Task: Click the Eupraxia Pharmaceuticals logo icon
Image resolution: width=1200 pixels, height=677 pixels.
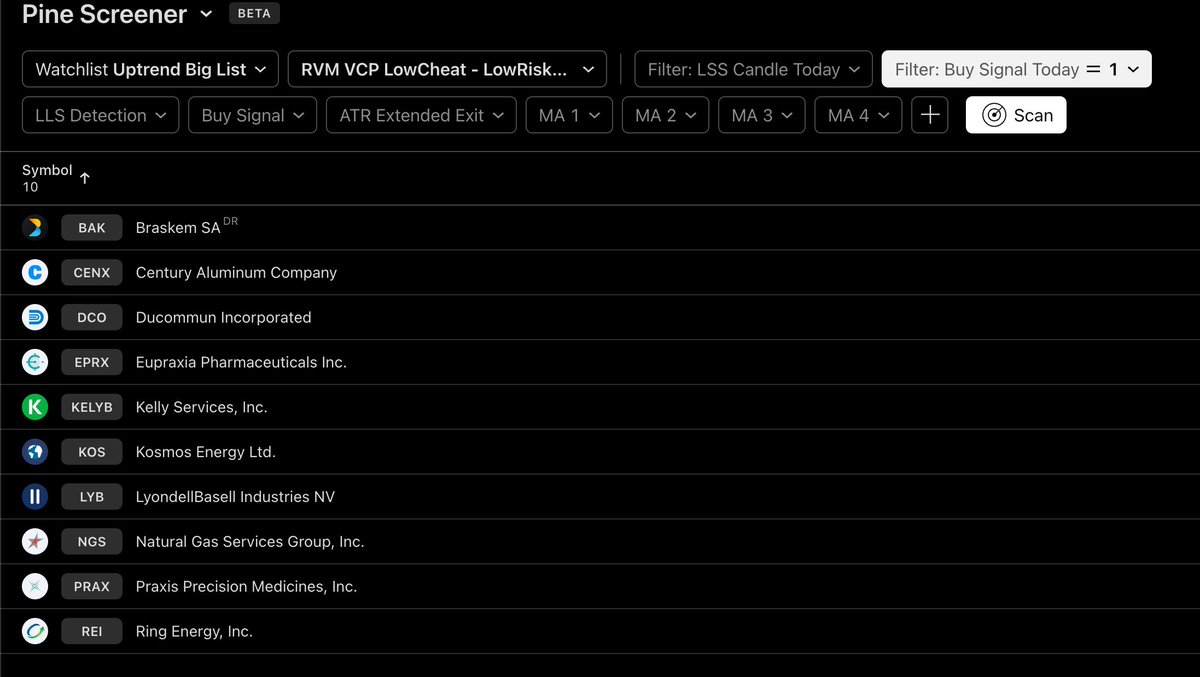Action: coord(35,362)
